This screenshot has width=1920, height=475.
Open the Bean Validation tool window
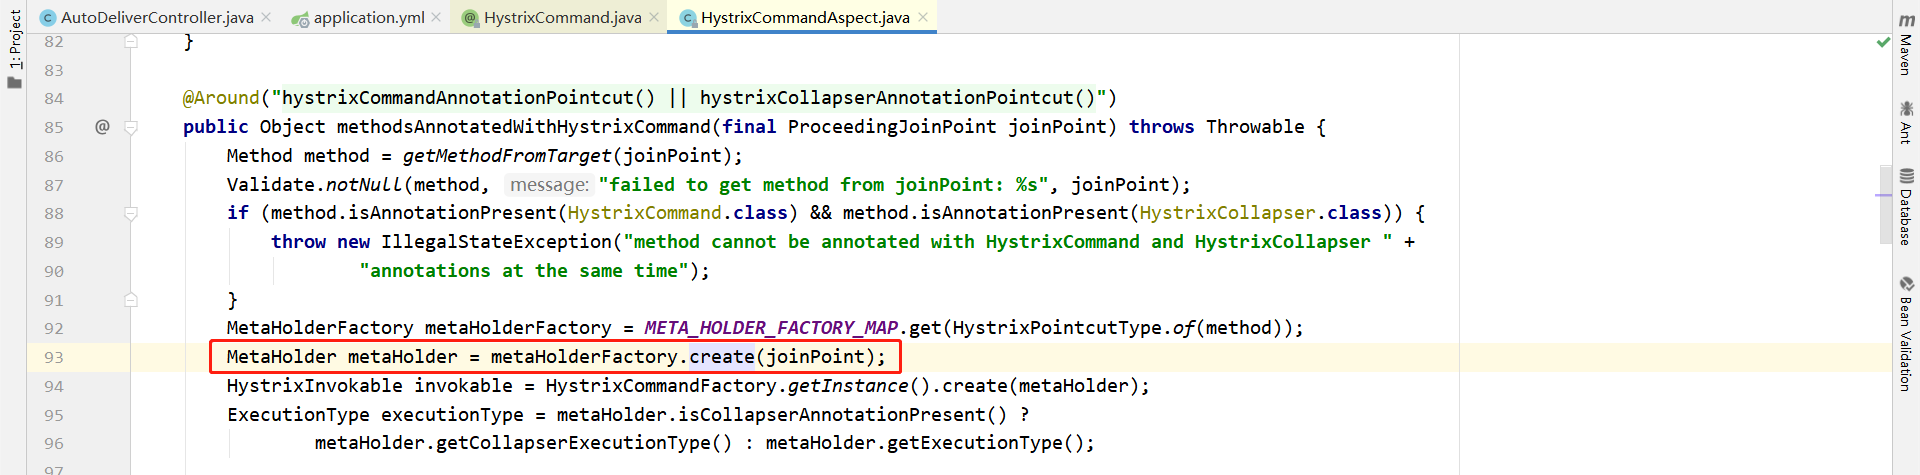1906,333
